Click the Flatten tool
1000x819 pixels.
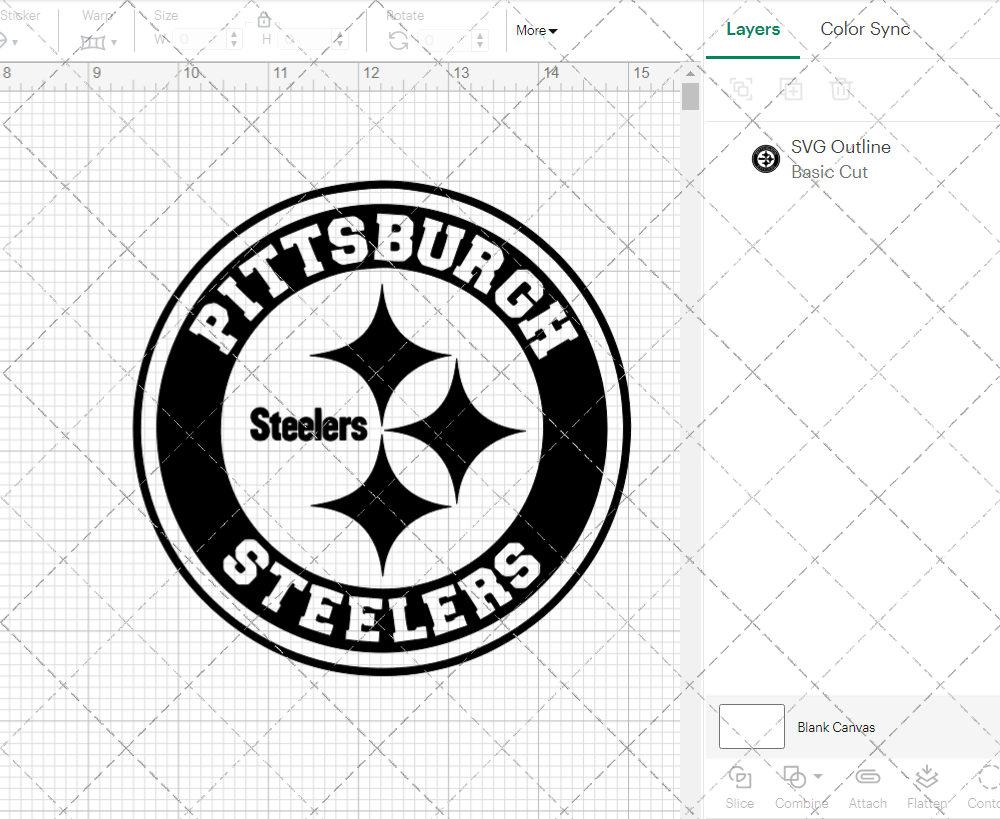tap(927, 786)
